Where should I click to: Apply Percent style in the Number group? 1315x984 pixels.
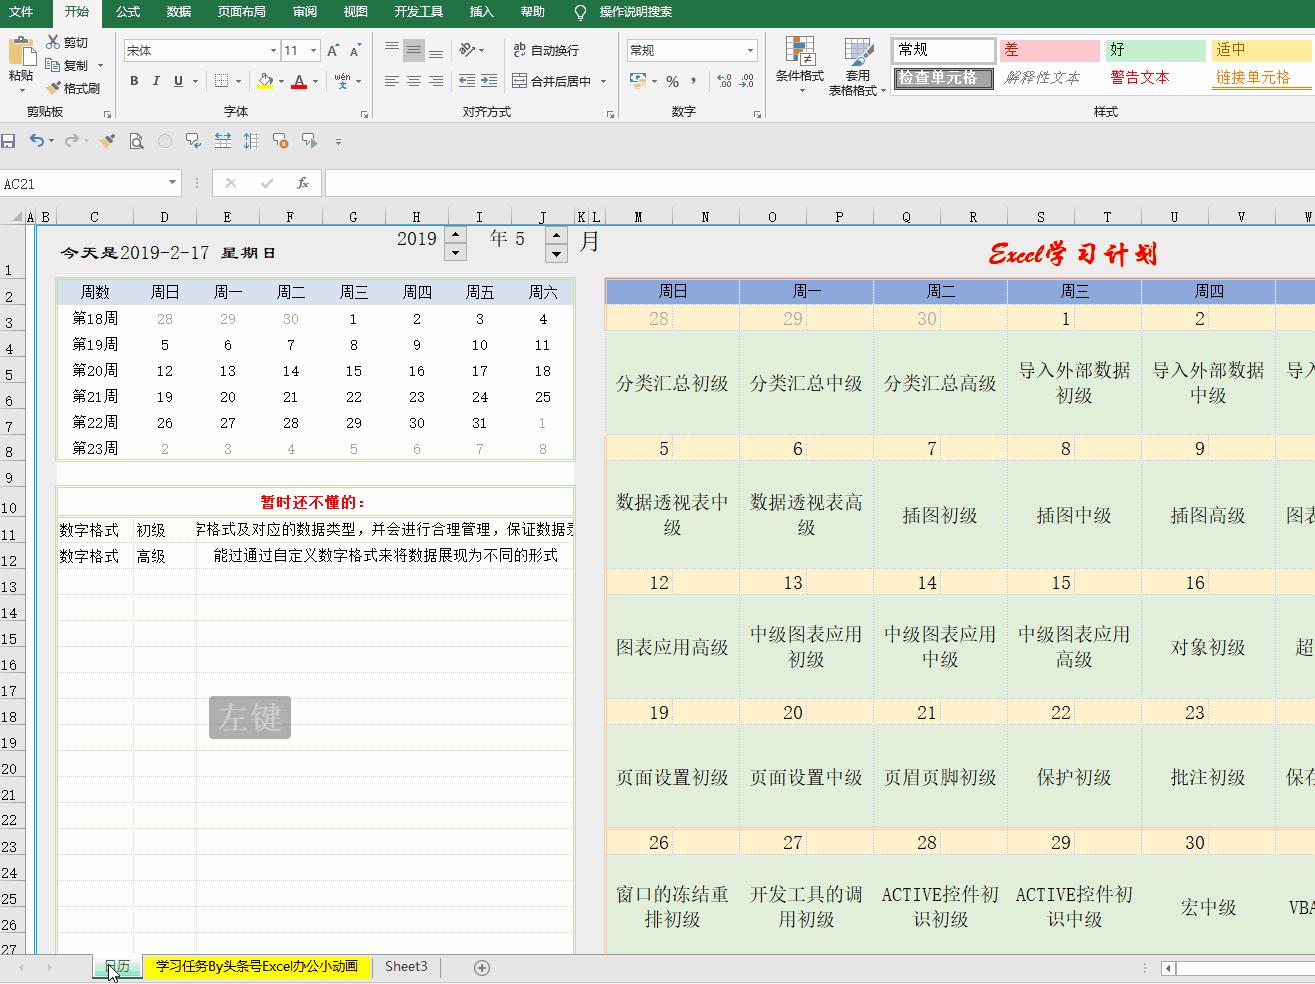[x=674, y=80]
